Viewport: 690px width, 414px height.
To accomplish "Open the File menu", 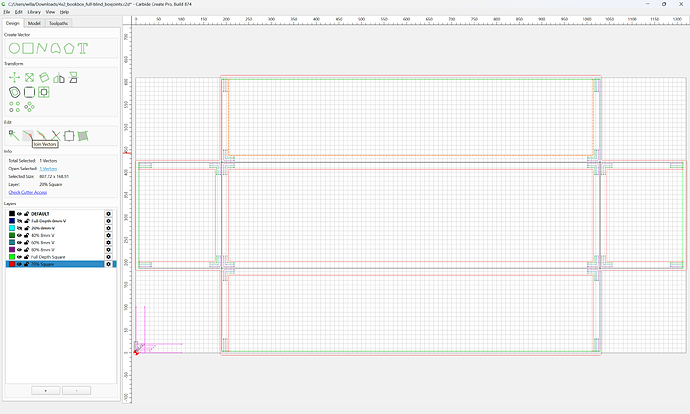I will coord(7,12).
